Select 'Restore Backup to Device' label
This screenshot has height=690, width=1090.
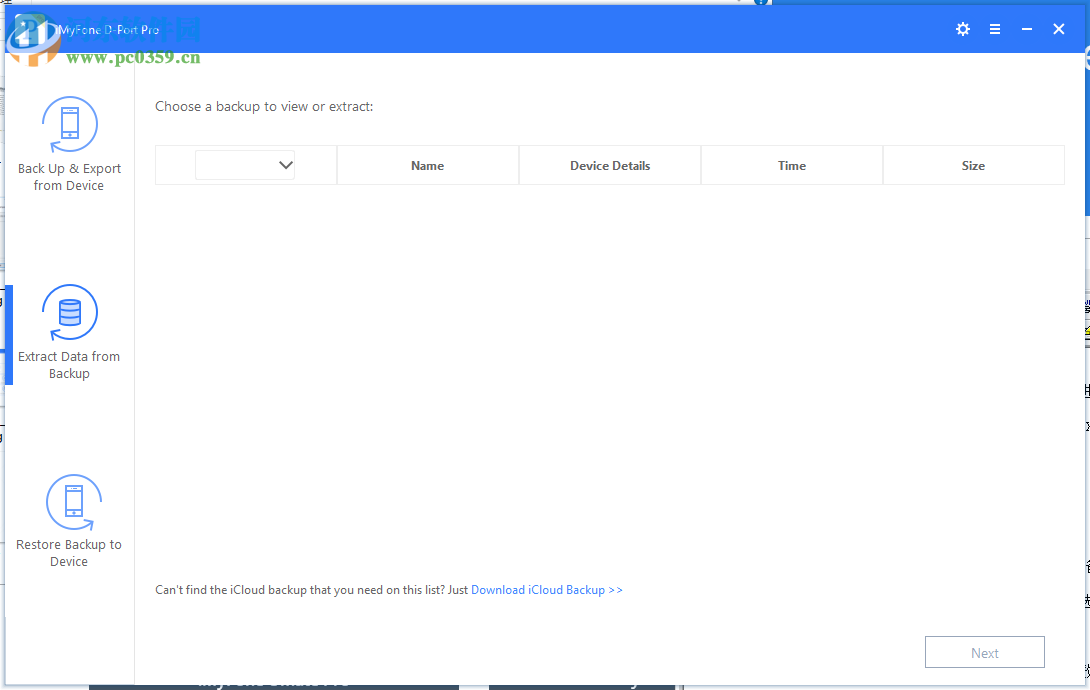pyautogui.click(x=69, y=553)
